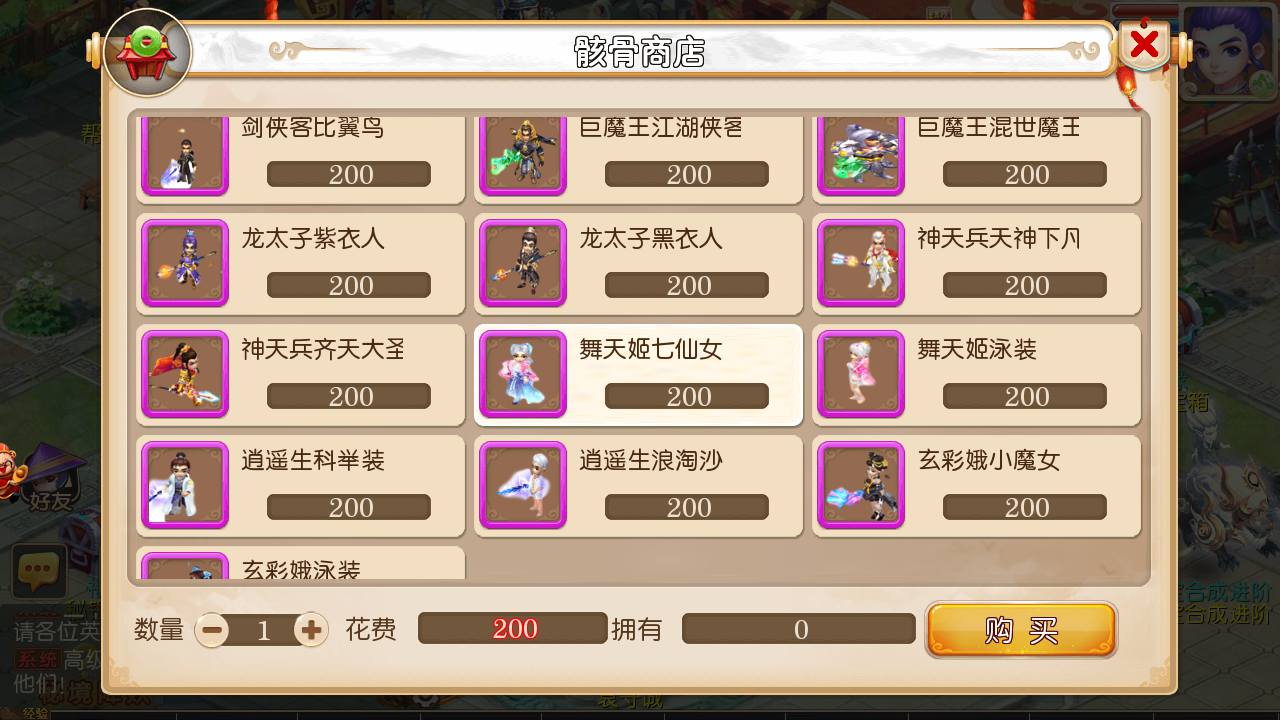The image size is (1280, 720).
Task: Click the minus quantity button
Action: 212,630
